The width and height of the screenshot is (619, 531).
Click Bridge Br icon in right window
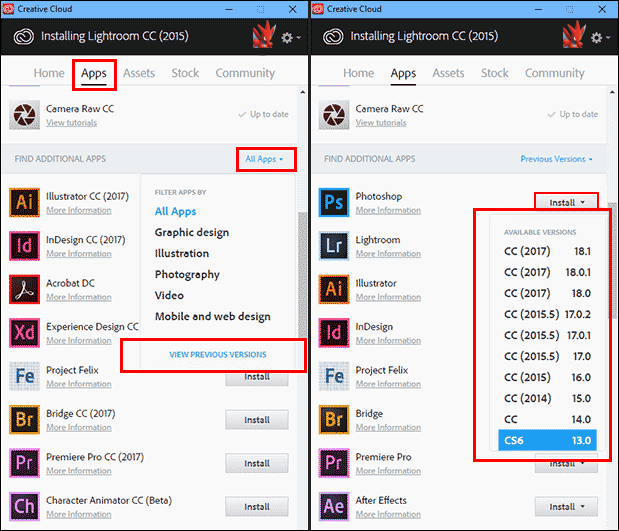click(334, 420)
